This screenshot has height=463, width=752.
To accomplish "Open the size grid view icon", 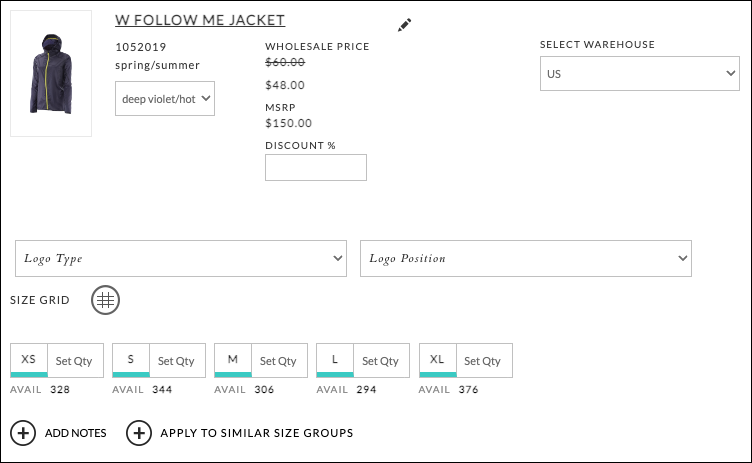I will [x=106, y=300].
